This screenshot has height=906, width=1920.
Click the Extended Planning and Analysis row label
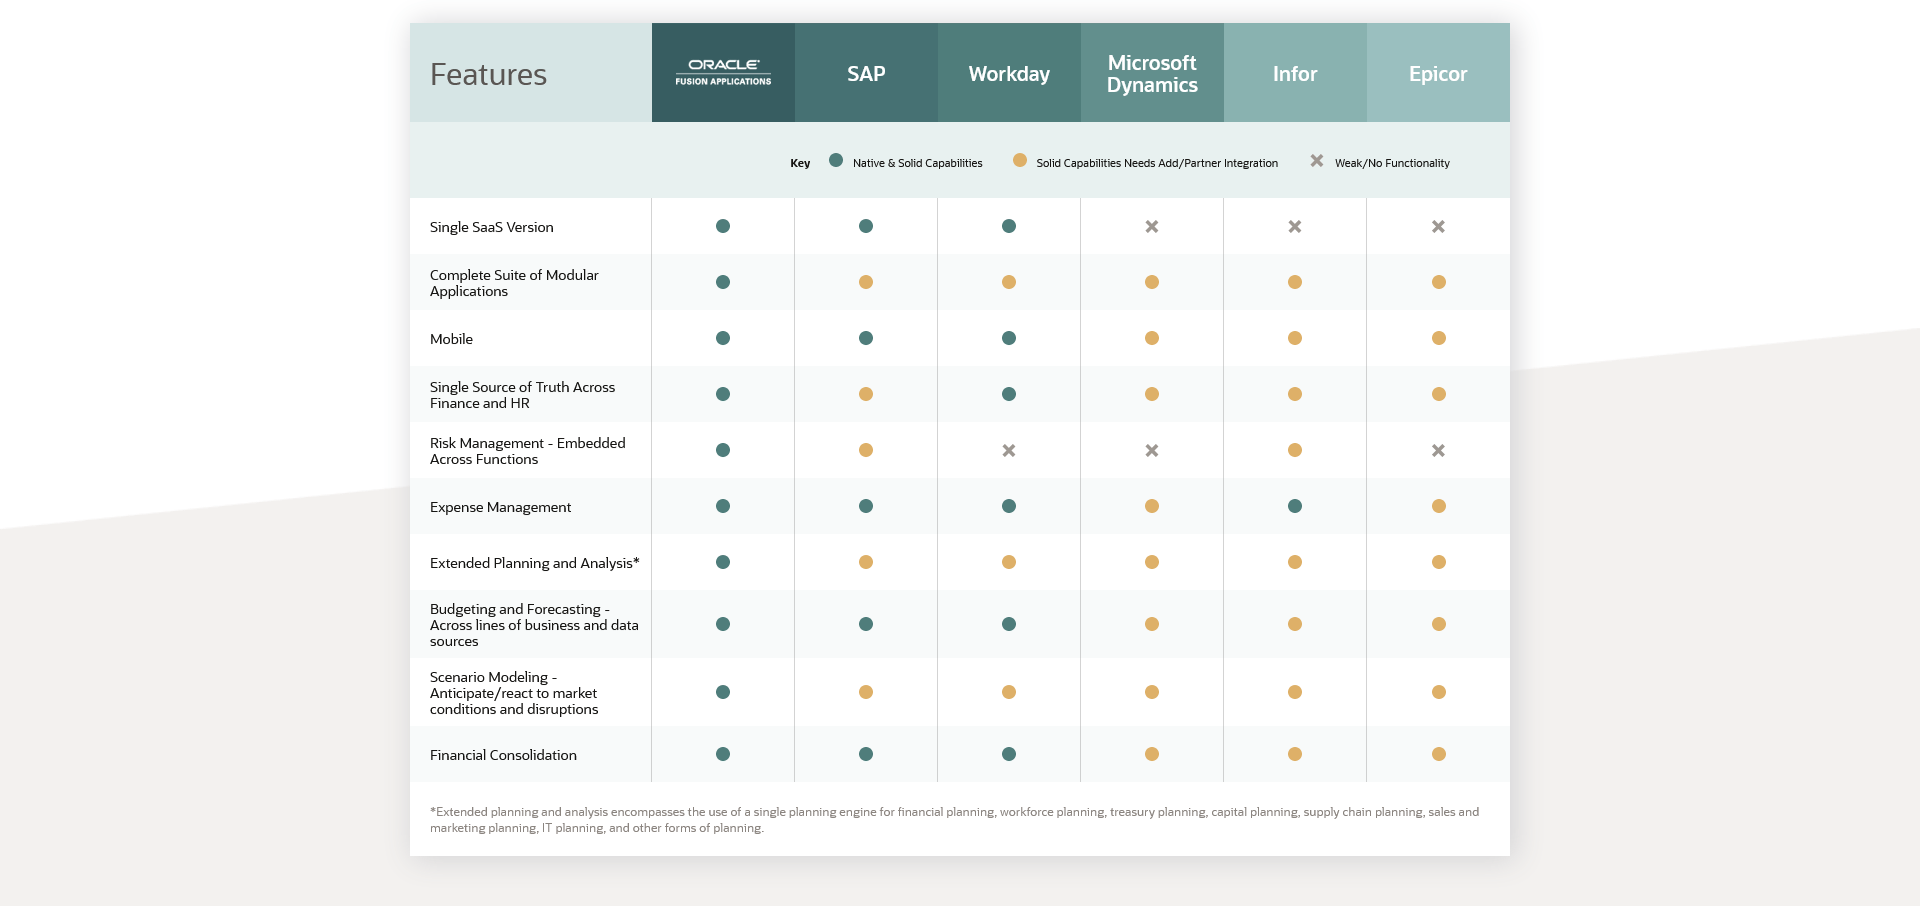534,563
